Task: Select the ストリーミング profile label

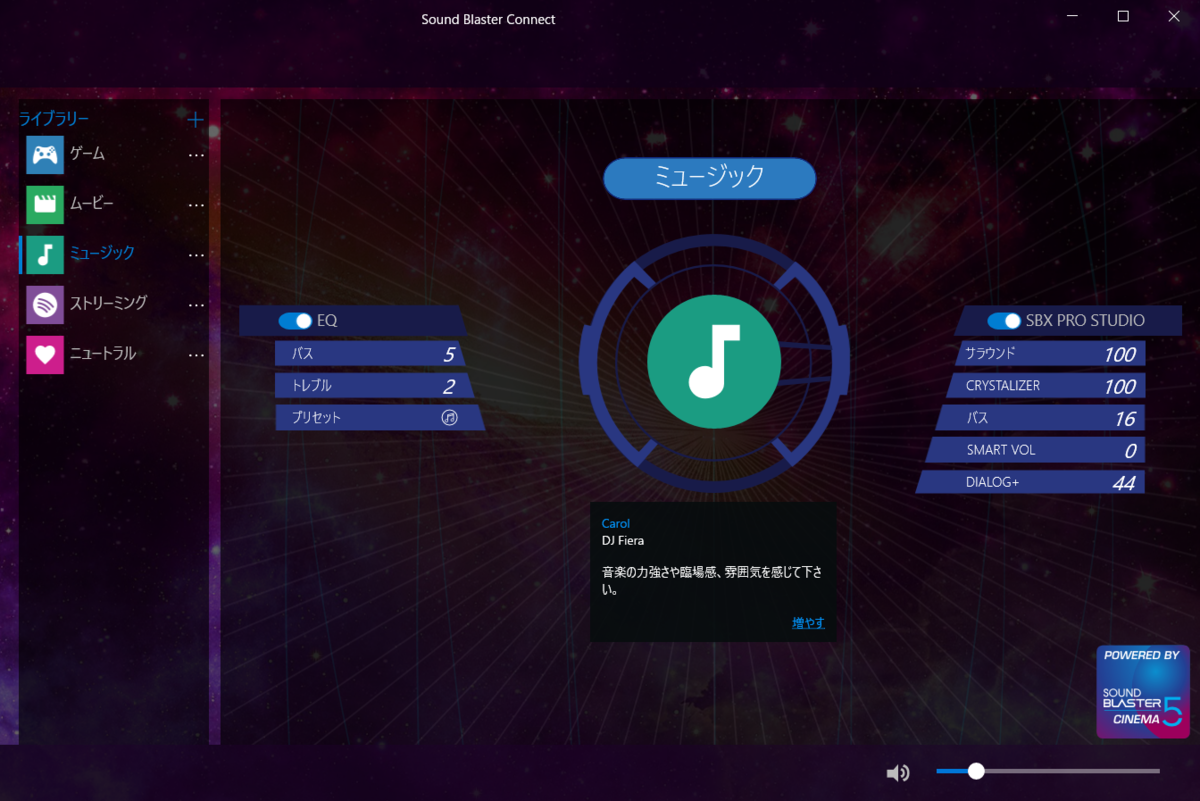Action: pyautogui.click(x=108, y=303)
